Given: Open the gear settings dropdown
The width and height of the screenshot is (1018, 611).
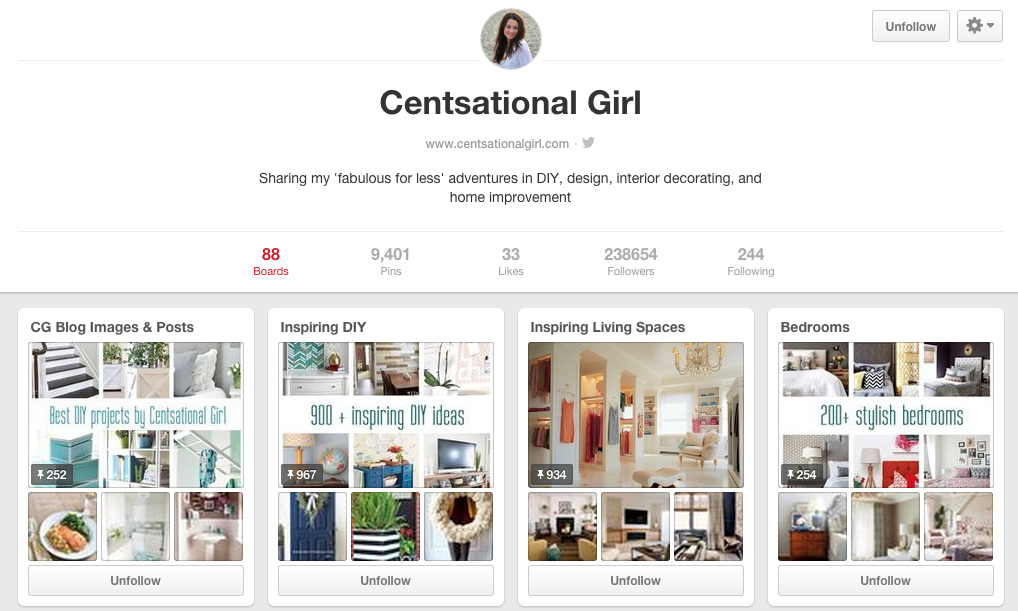Looking at the screenshot, I should (980, 26).
